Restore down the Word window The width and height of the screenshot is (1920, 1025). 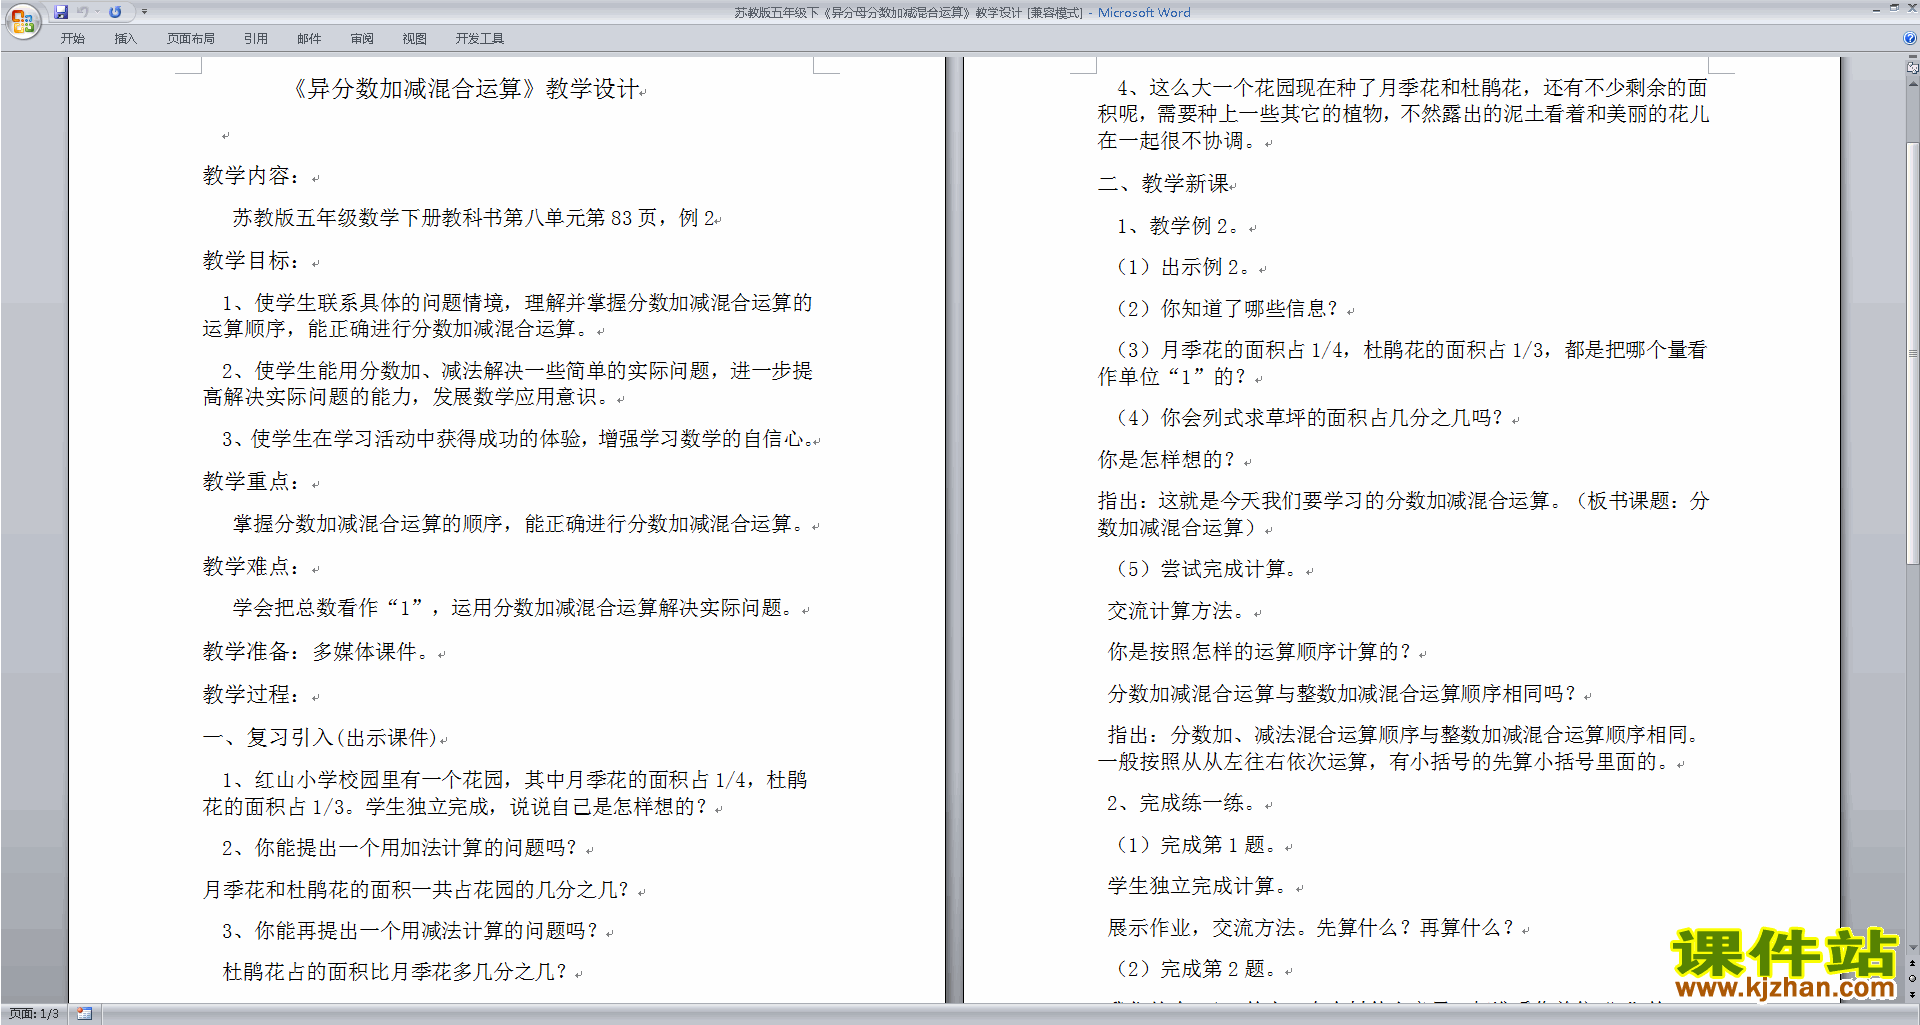(1894, 9)
